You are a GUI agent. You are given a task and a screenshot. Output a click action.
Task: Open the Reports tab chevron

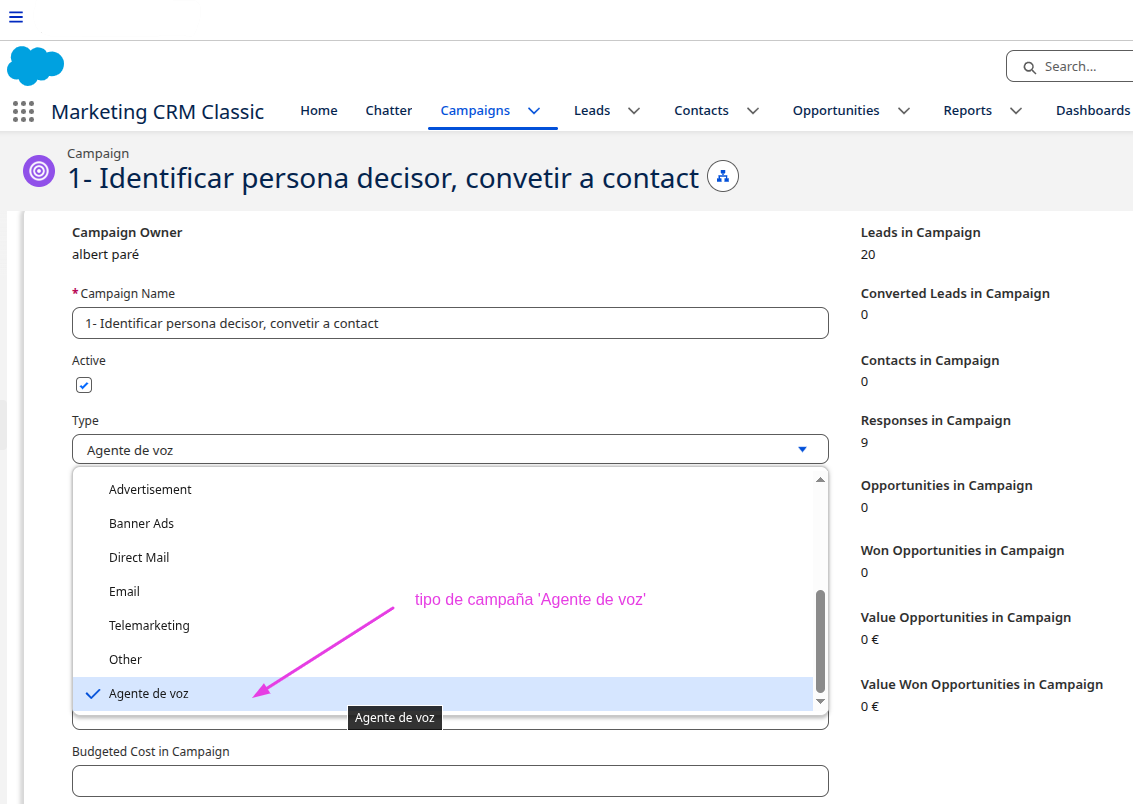pos(1016,111)
